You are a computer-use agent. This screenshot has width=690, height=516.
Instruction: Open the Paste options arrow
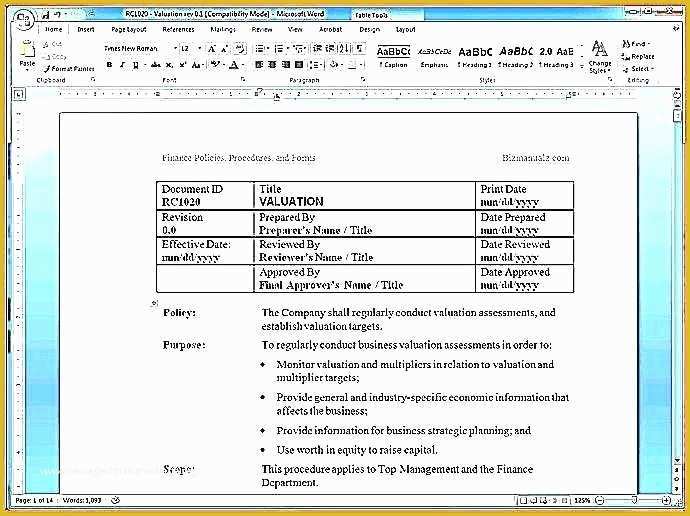coord(27,70)
